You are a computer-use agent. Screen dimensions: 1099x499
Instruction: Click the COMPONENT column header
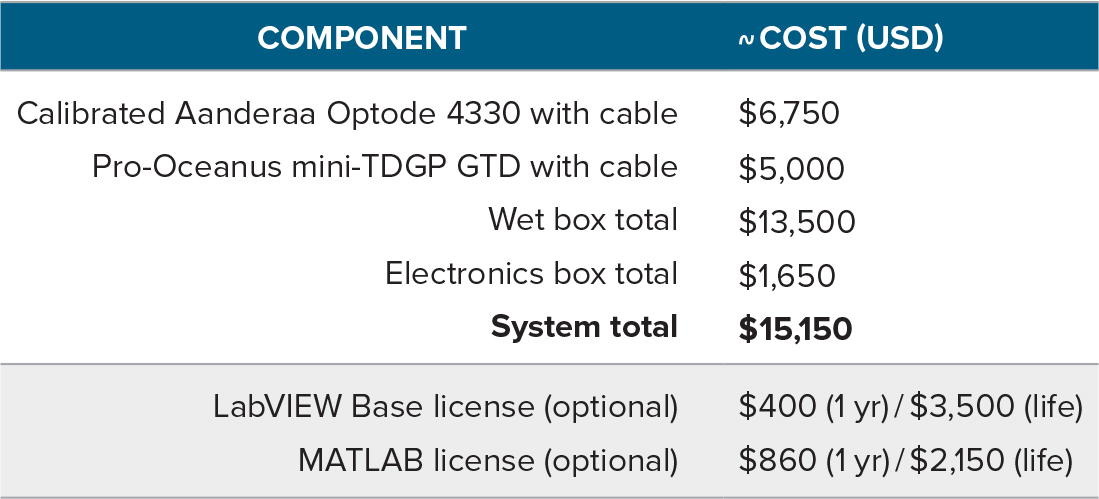point(362,37)
